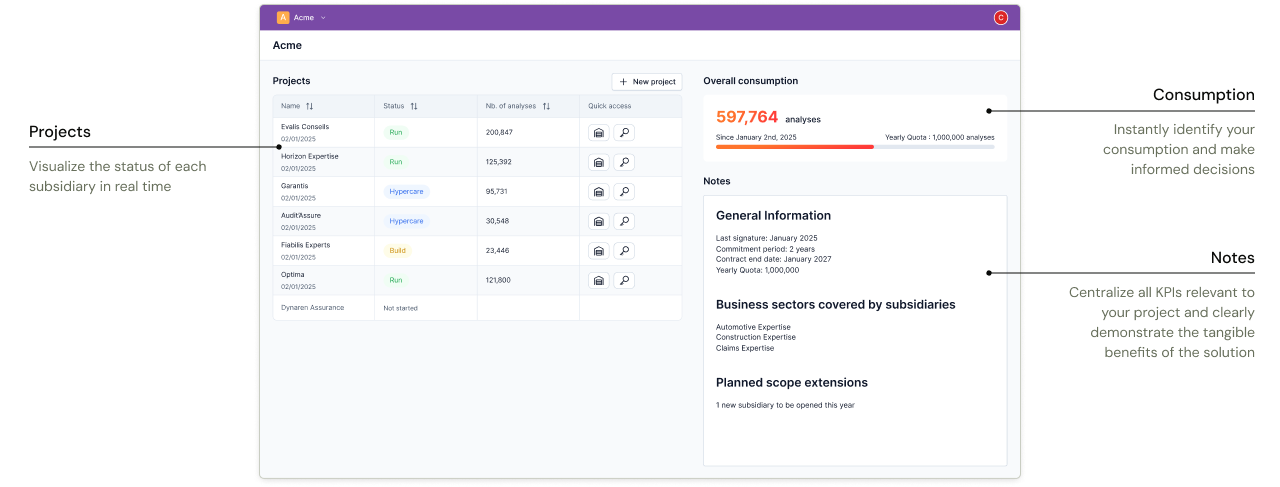1280x487 pixels.
Task: Expand the Acme workspace dropdown chevron
Action: coord(323,18)
